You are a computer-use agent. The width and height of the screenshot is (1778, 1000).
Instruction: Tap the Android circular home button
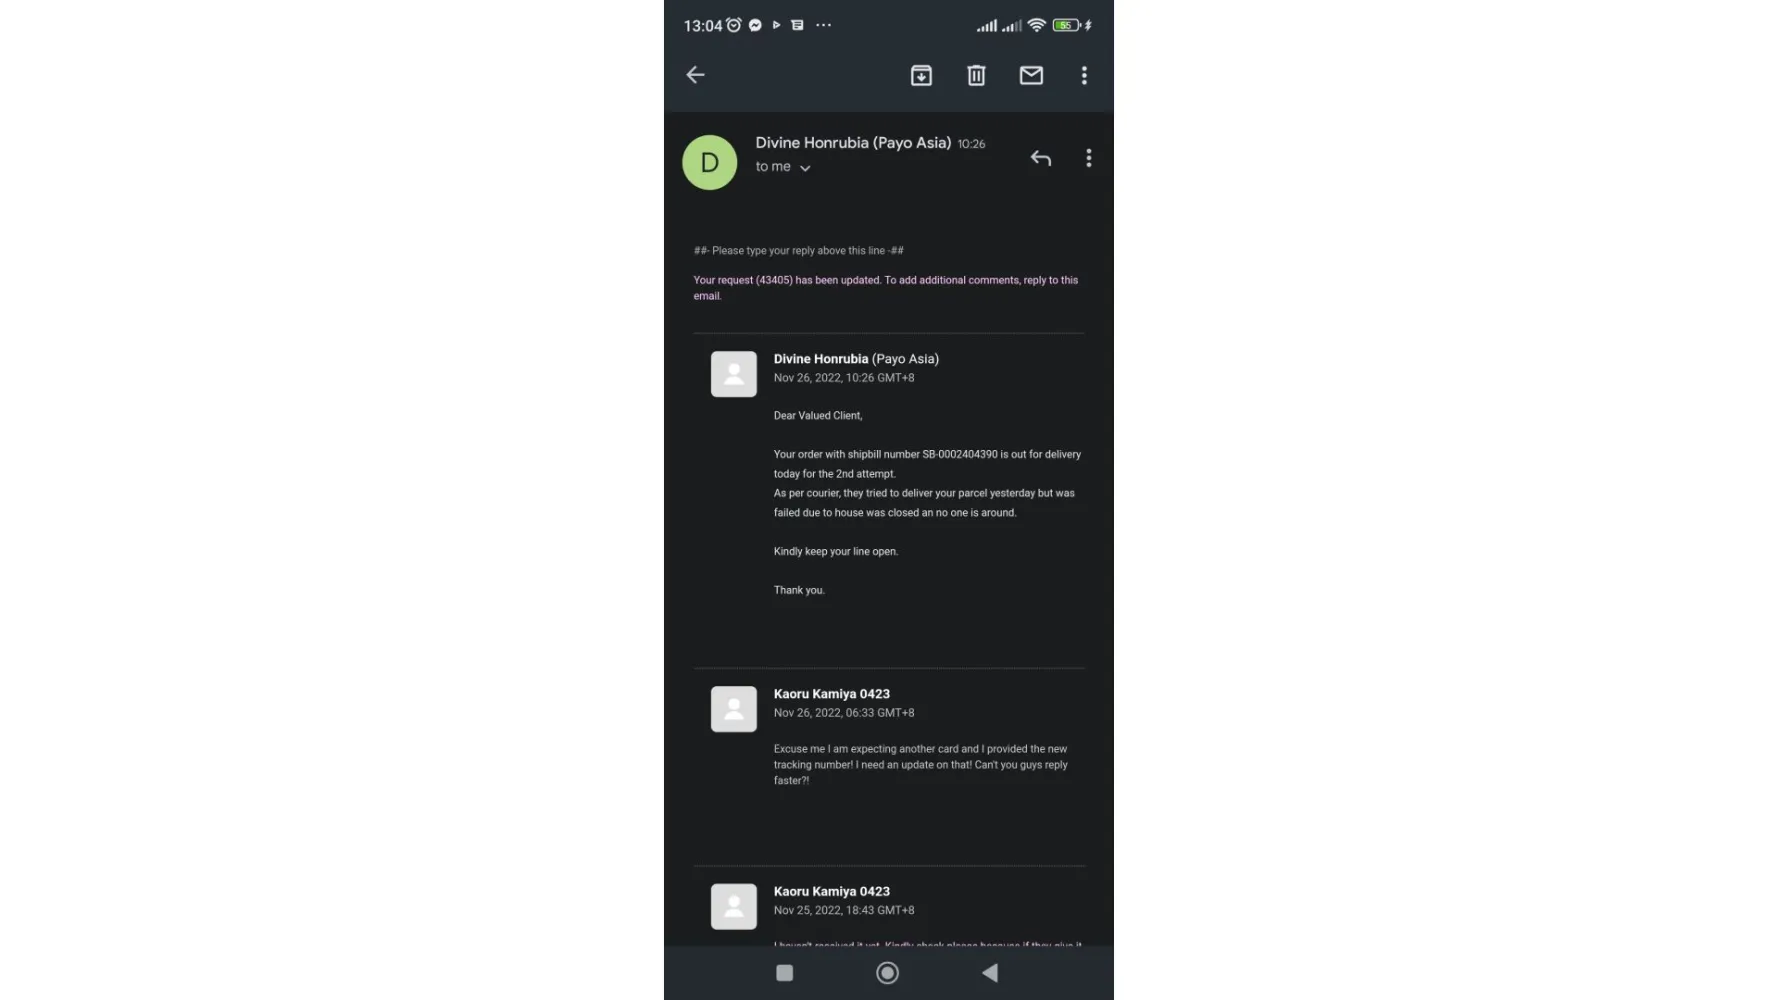[887, 973]
